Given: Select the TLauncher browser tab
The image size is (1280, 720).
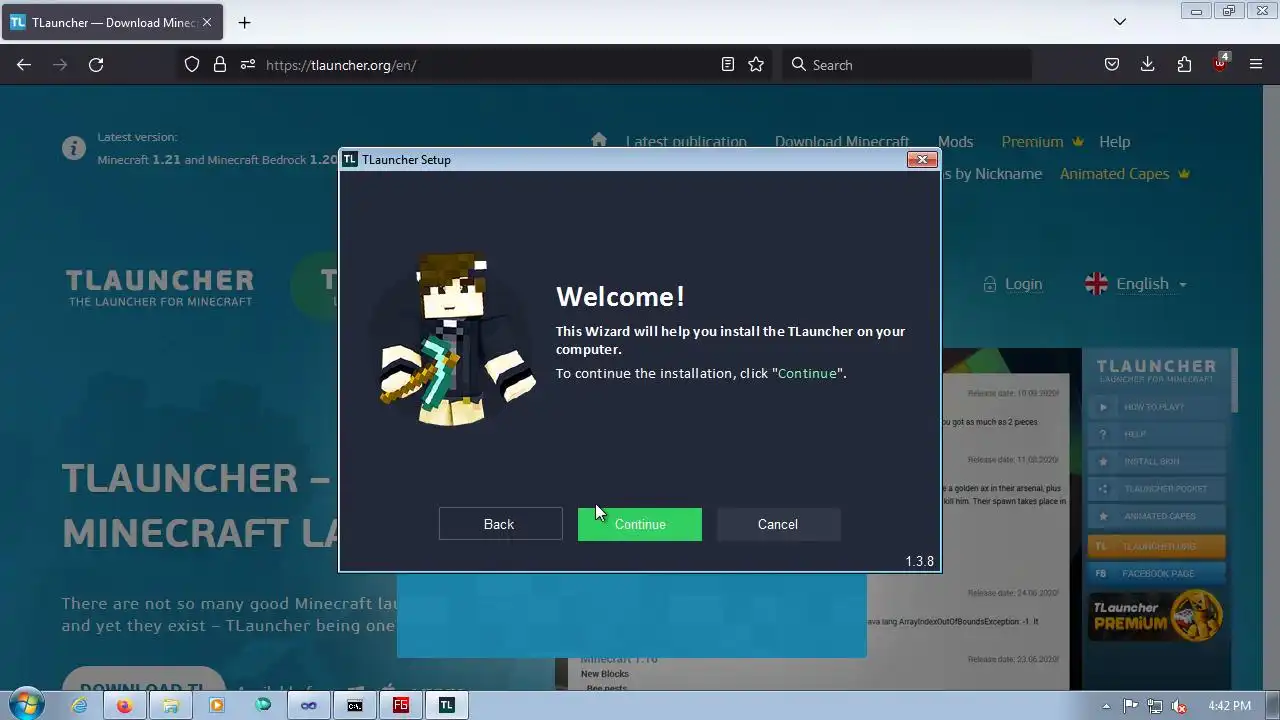Looking at the screenshot, I should 112,22.
